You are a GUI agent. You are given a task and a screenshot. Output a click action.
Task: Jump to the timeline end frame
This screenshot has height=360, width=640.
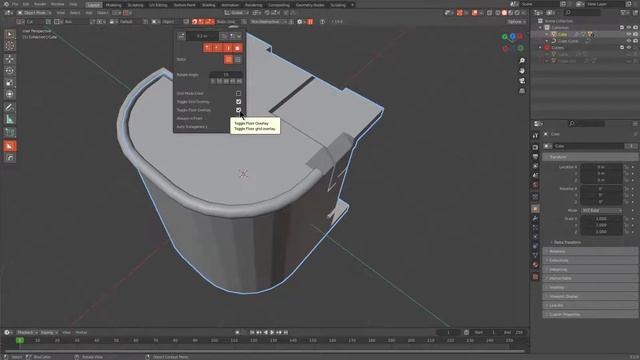286,332
